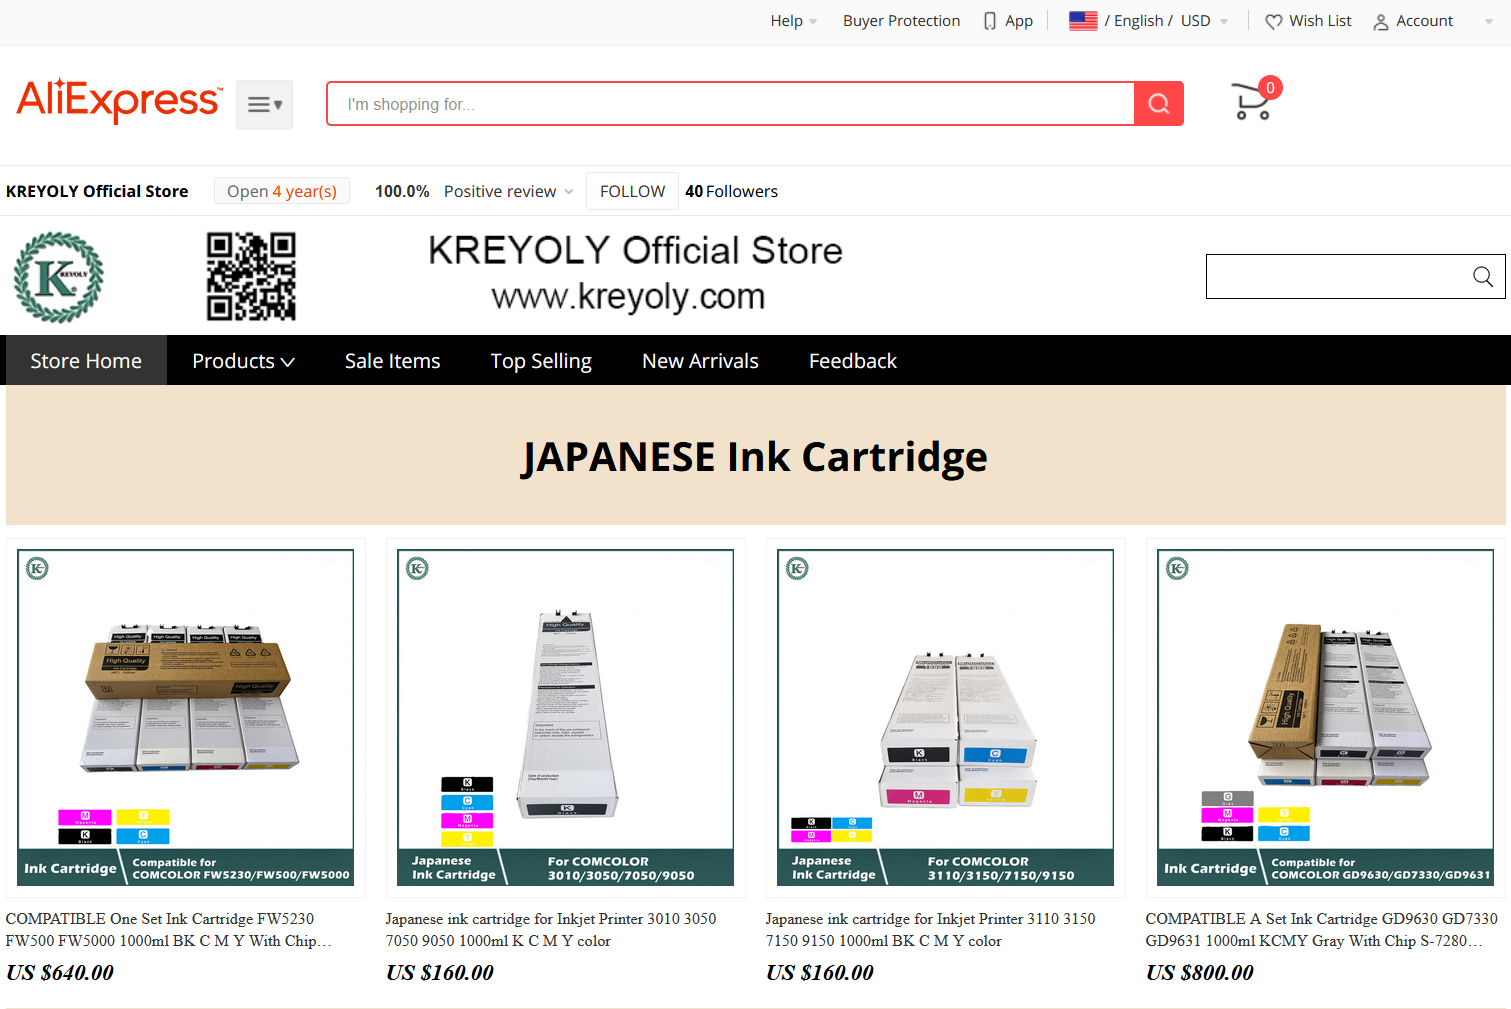1511x1009 pixels.
Task: Open the language and currency dropdown
Action: click(x=1149, y=21)
